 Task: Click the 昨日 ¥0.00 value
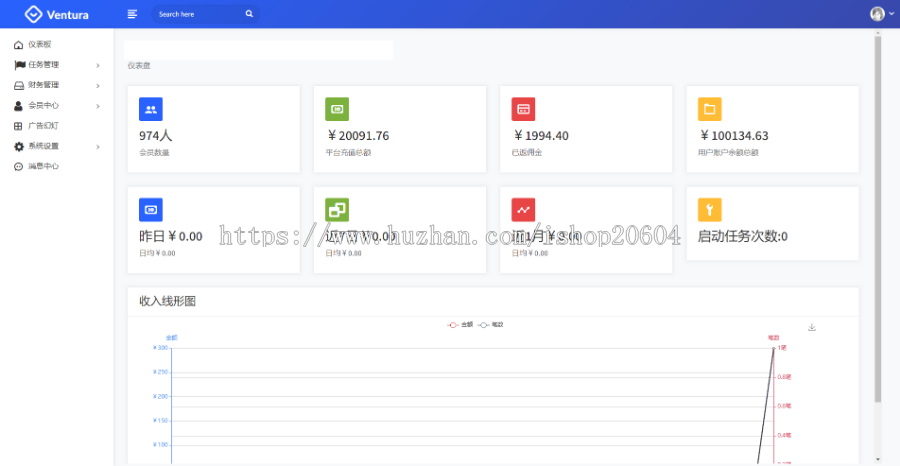point(170,236)
